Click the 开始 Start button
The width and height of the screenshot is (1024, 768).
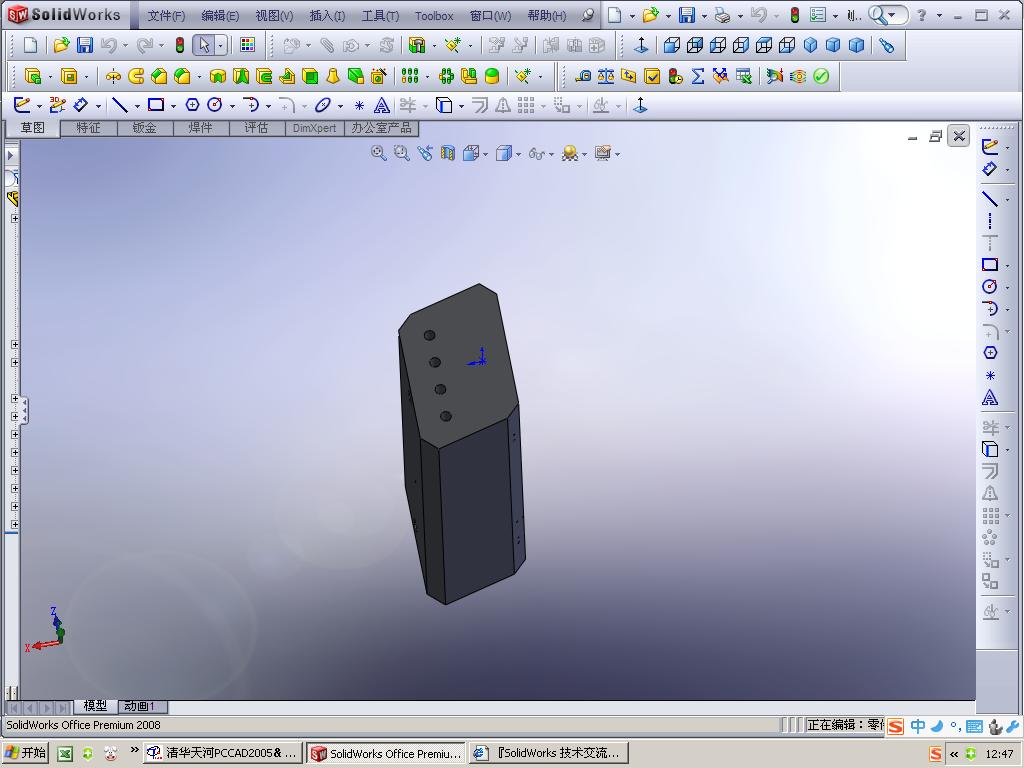[26, 753]
